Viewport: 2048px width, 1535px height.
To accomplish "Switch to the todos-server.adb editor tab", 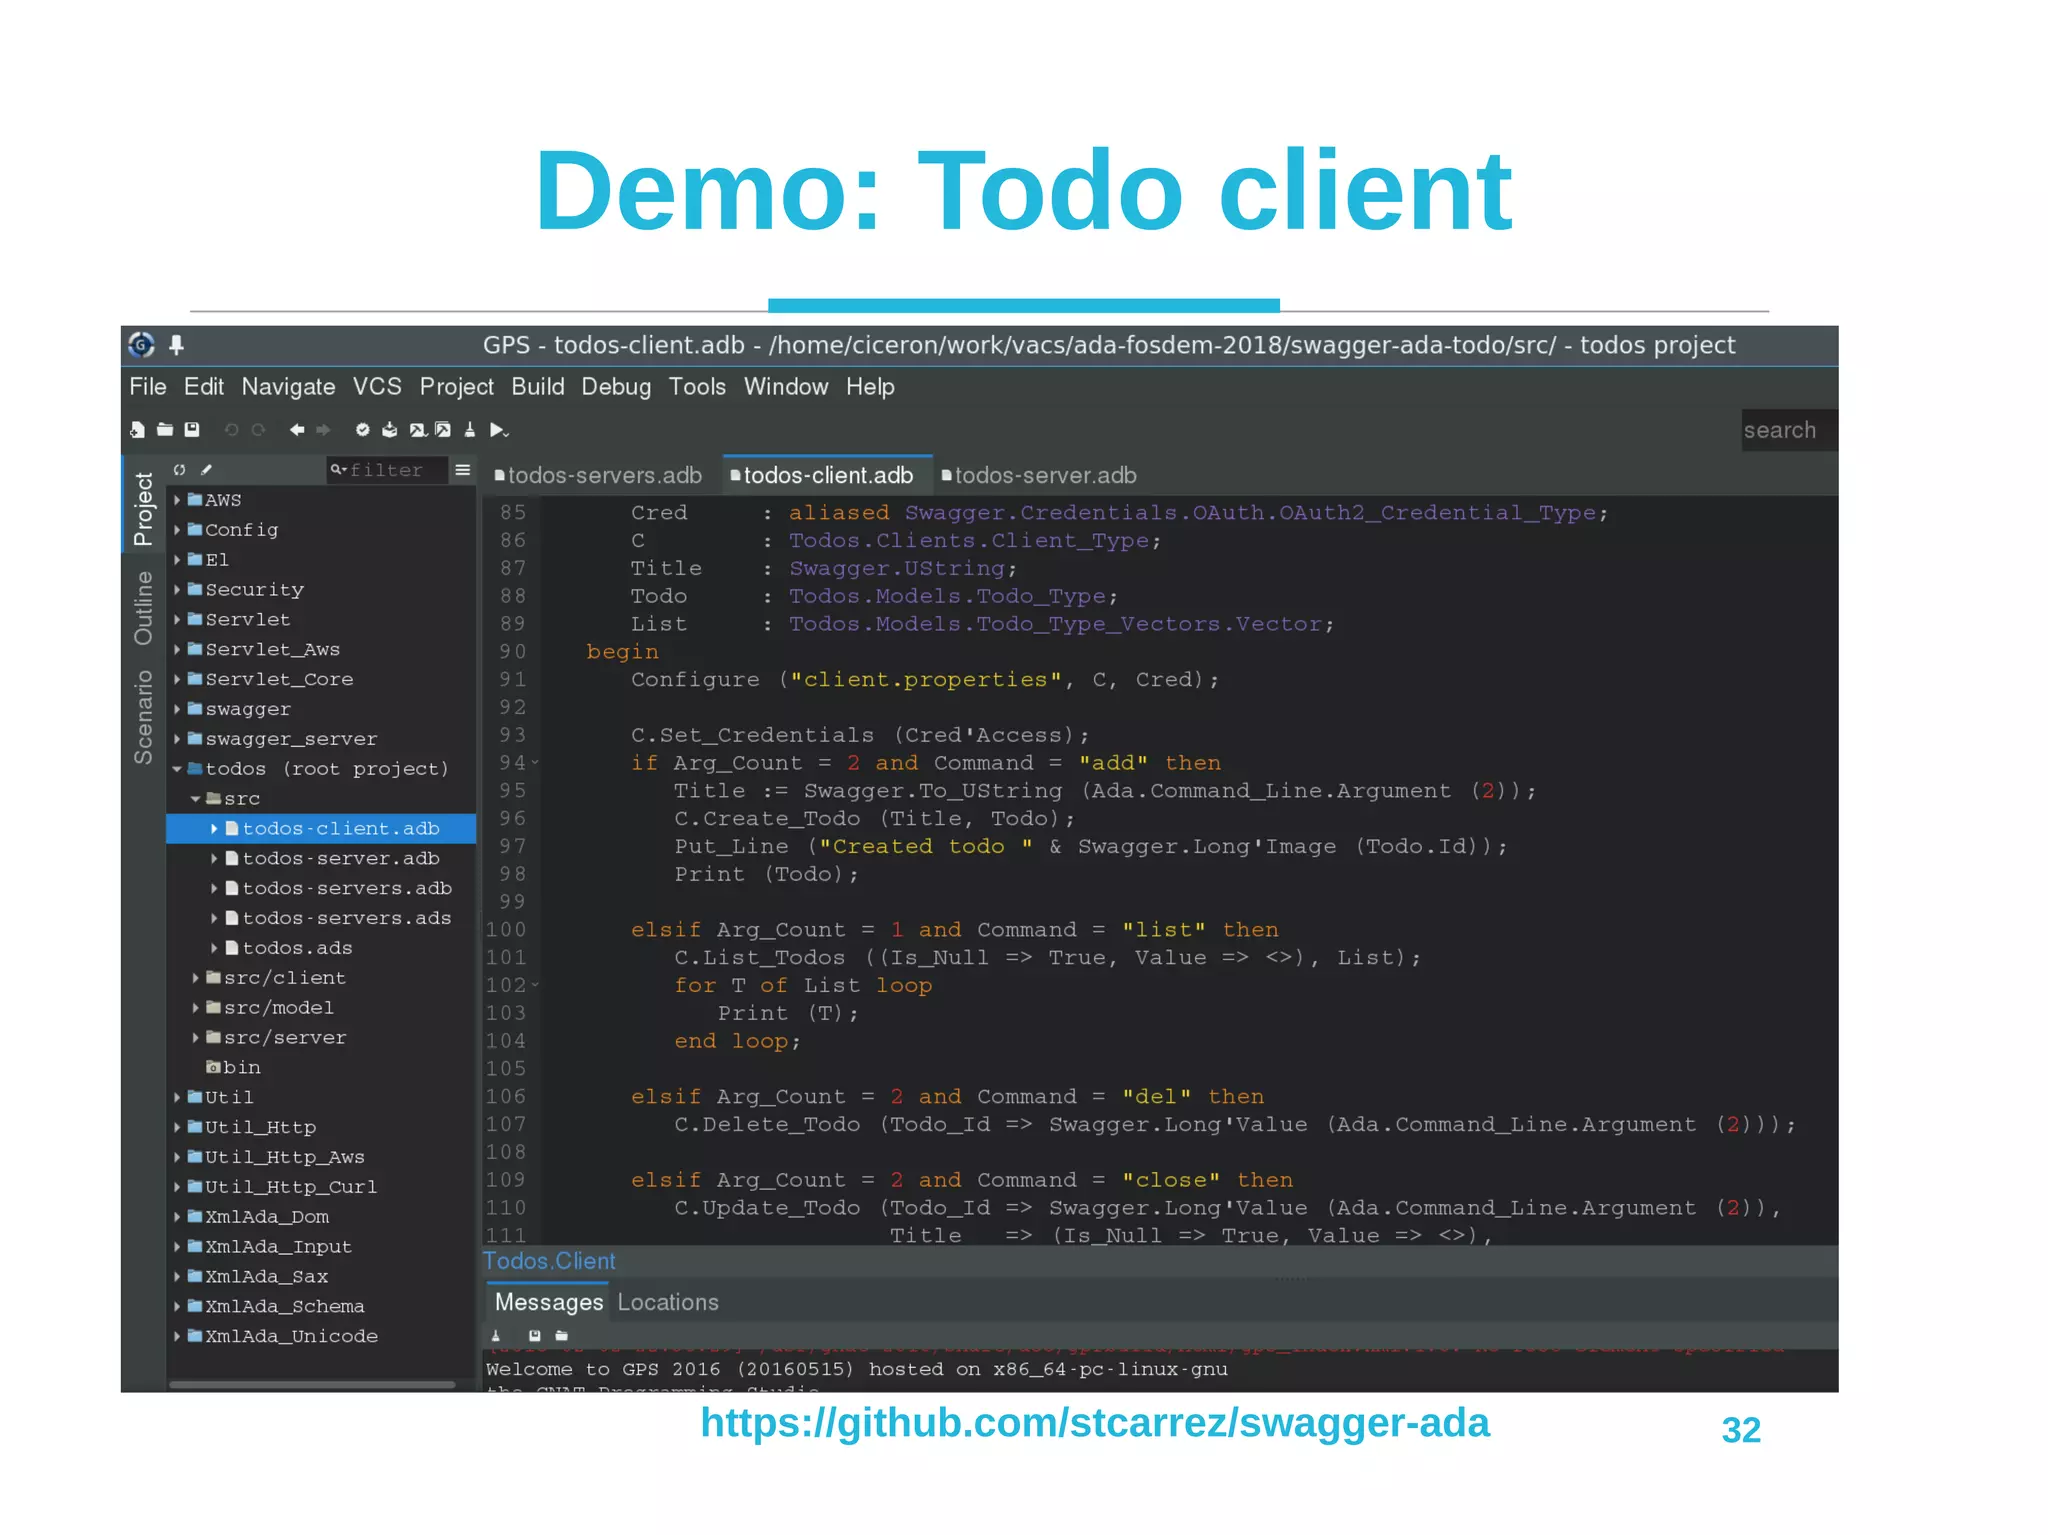I will 1038,476.
